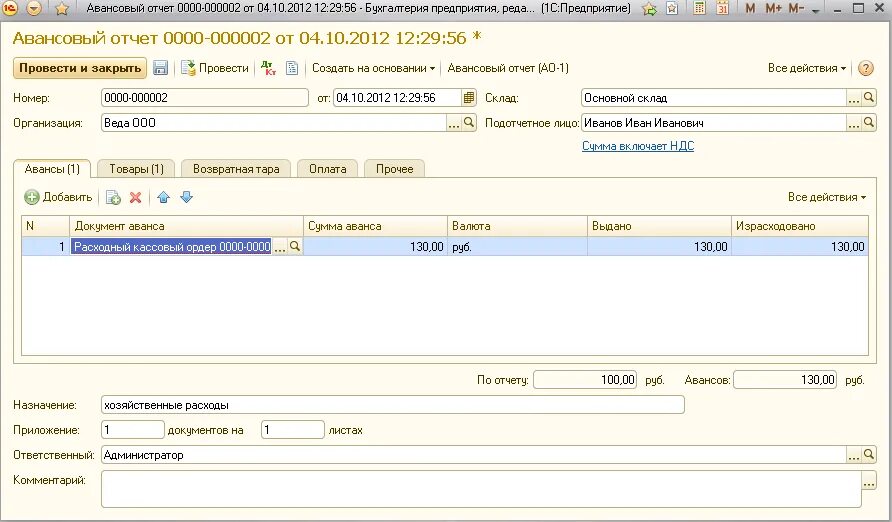Click ellipsis select button for Склад
Screen dimensions: 892x522
(x=854, y=98)
